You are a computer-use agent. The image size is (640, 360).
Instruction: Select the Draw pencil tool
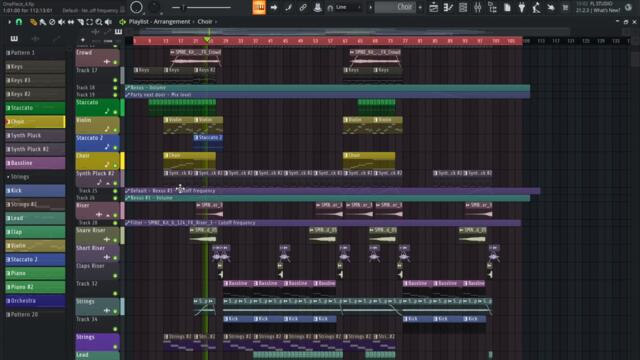pos(33,22)
